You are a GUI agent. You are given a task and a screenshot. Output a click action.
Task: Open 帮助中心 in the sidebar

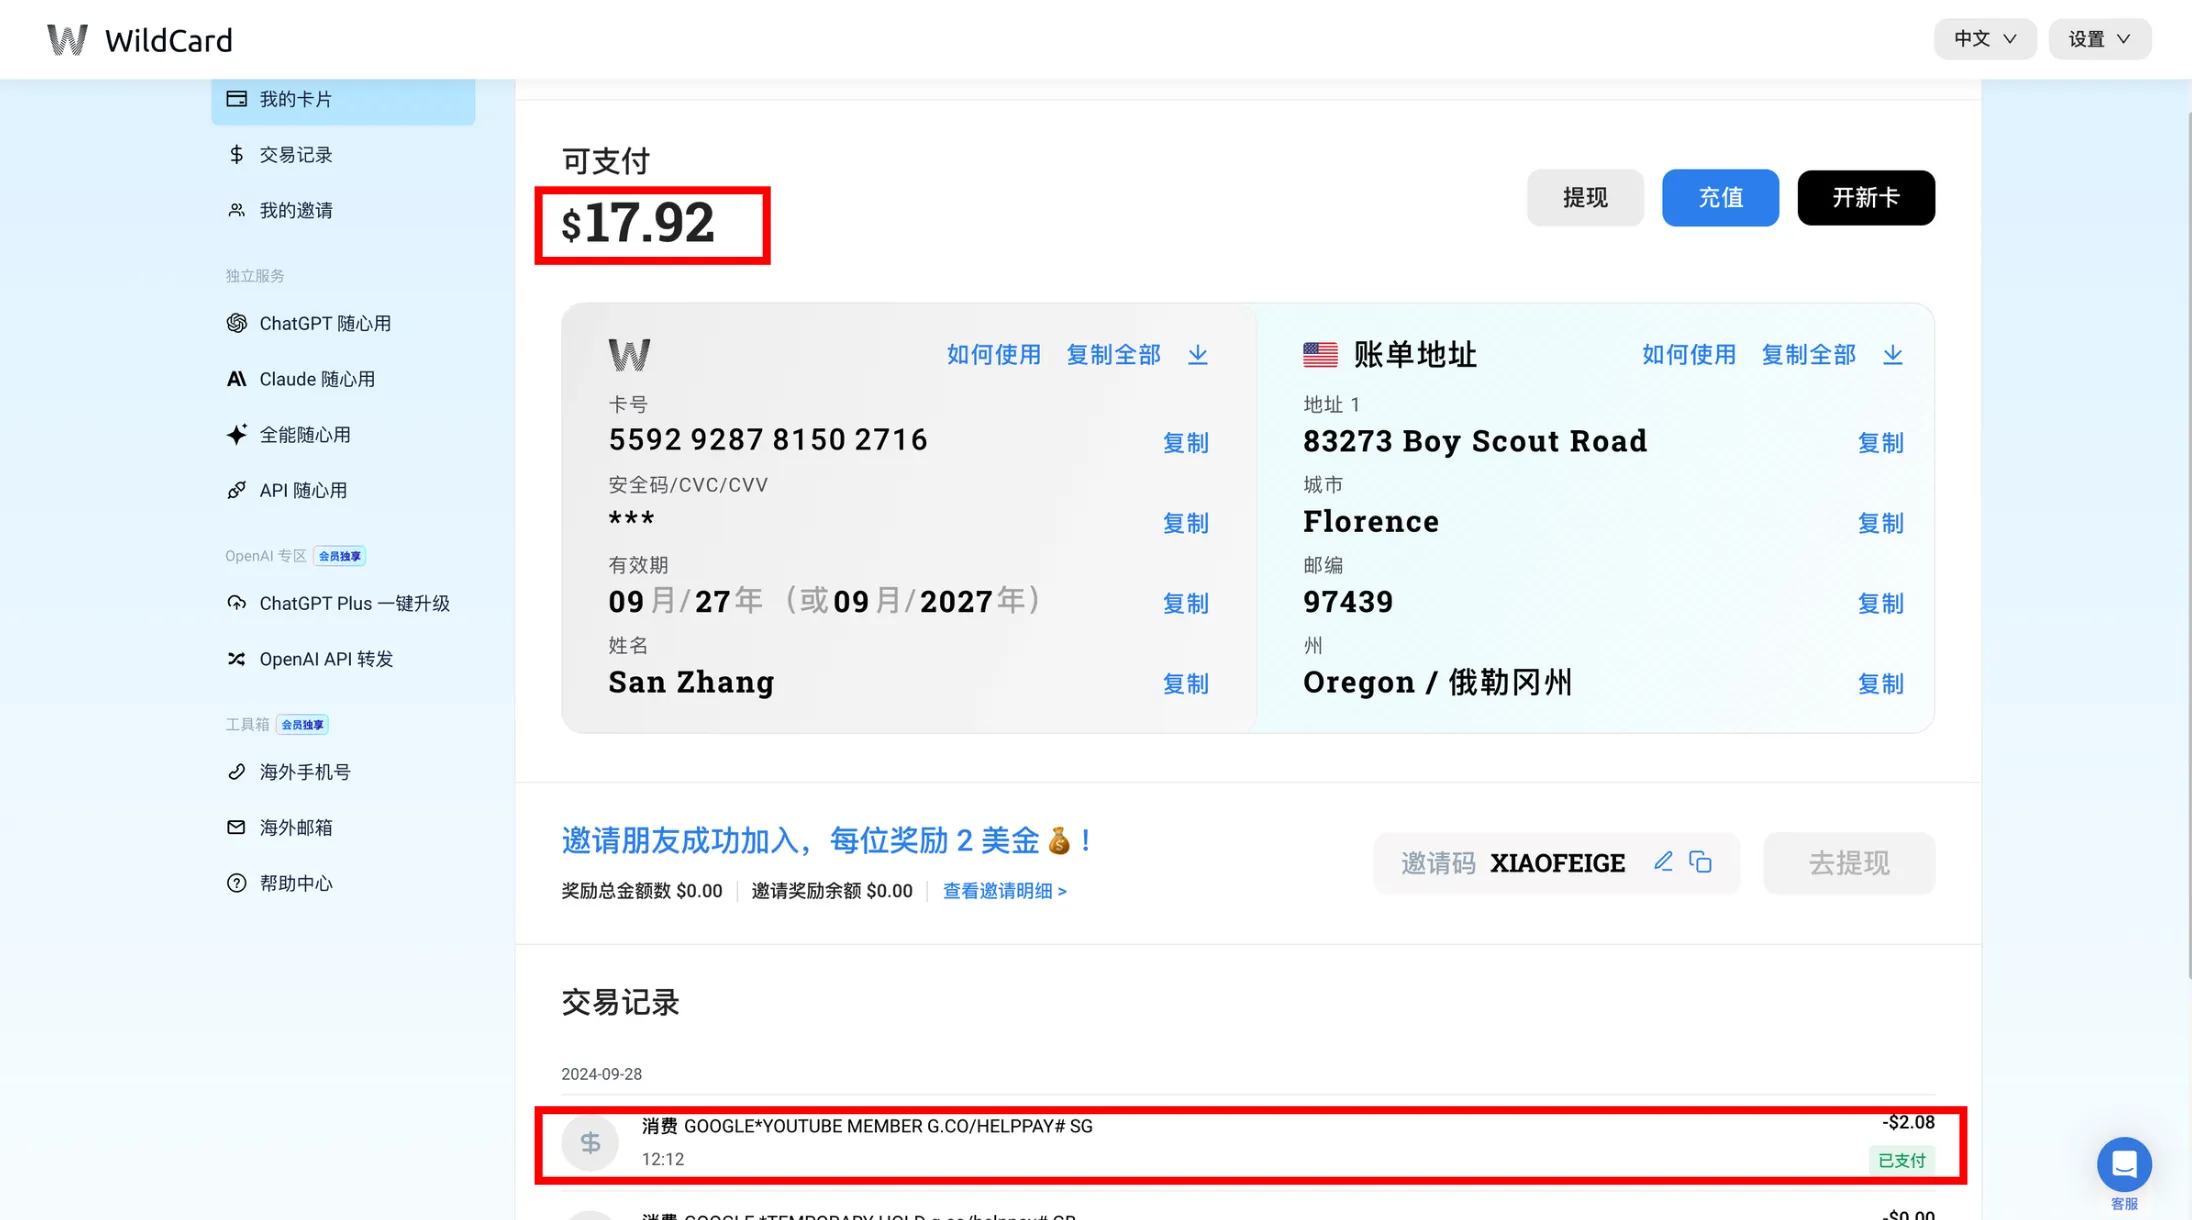(295, 883)
